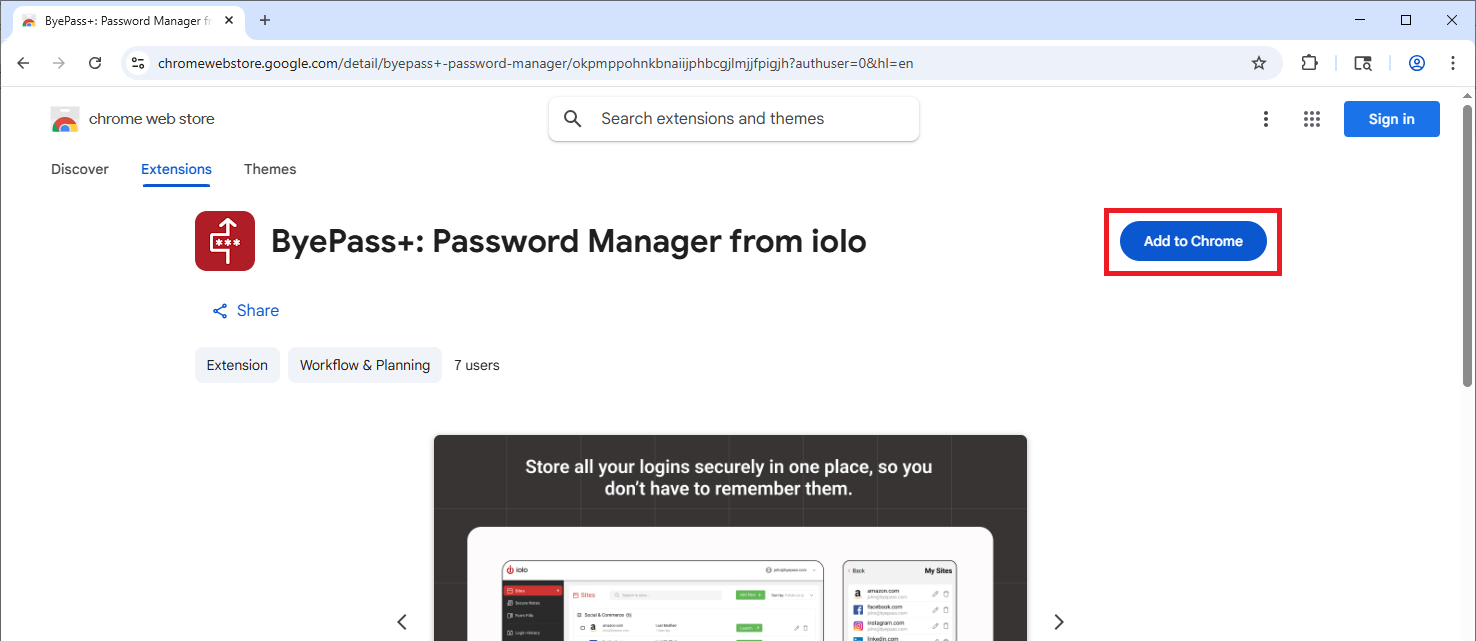Viewport: 1476px width, 641px height.
Task: Select the Workflow & Planning category chip
Action: point(365,365)
